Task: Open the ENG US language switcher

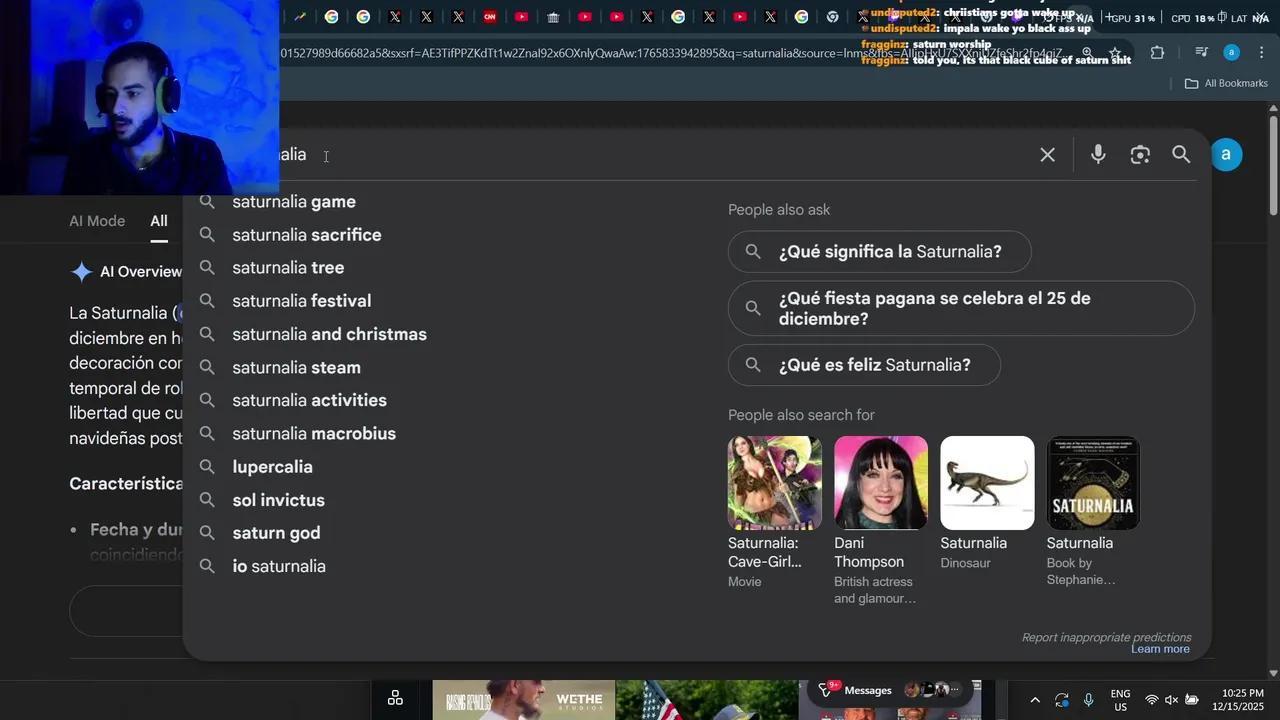Action: (1121, 700)
